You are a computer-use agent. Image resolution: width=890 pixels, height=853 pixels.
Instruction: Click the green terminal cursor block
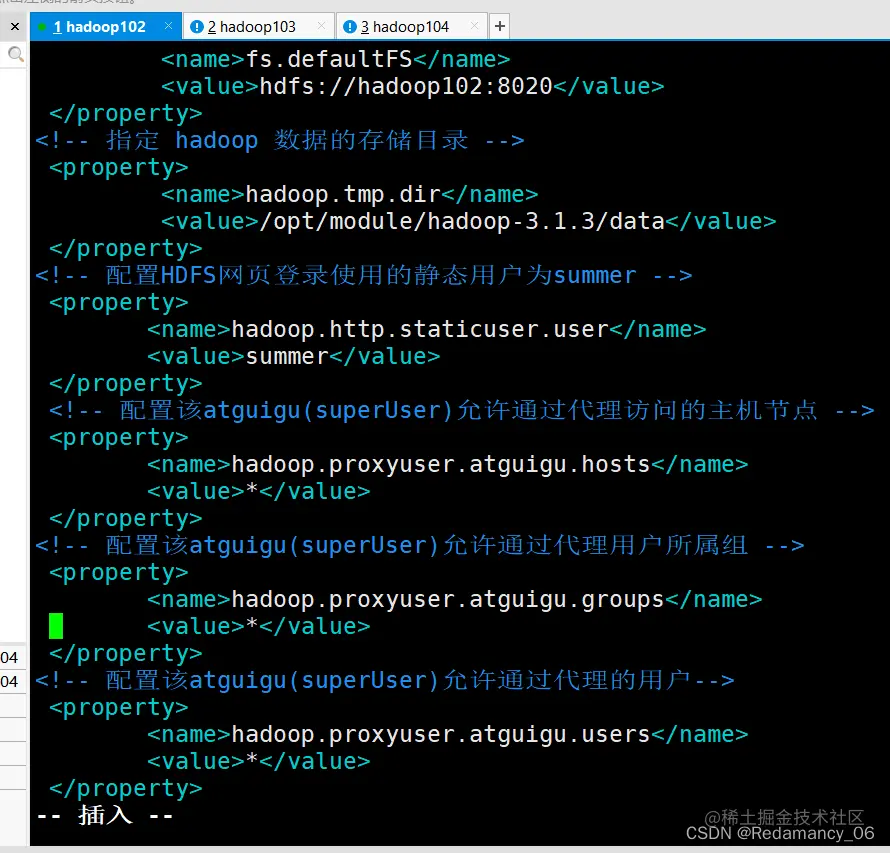(56, 626)
